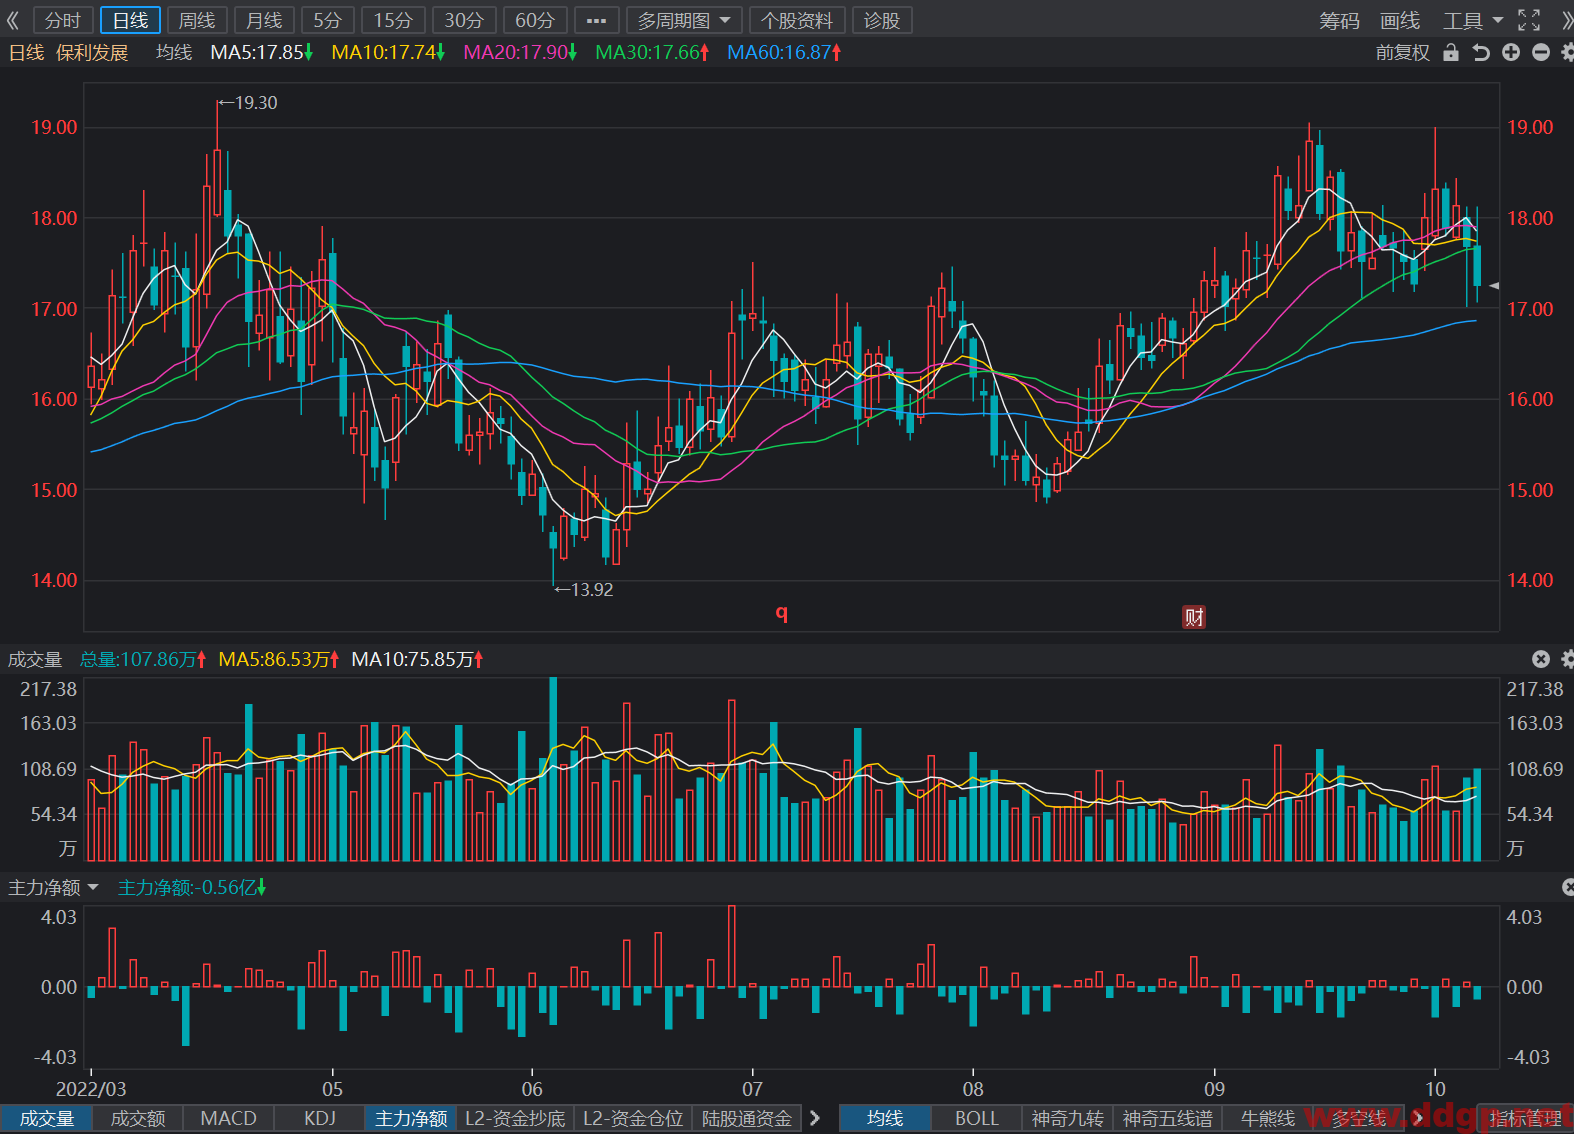This screenshot has width=1574, height=1134.
Task: Click the 保利发展 stock name label
Action: tap(92, 52)
